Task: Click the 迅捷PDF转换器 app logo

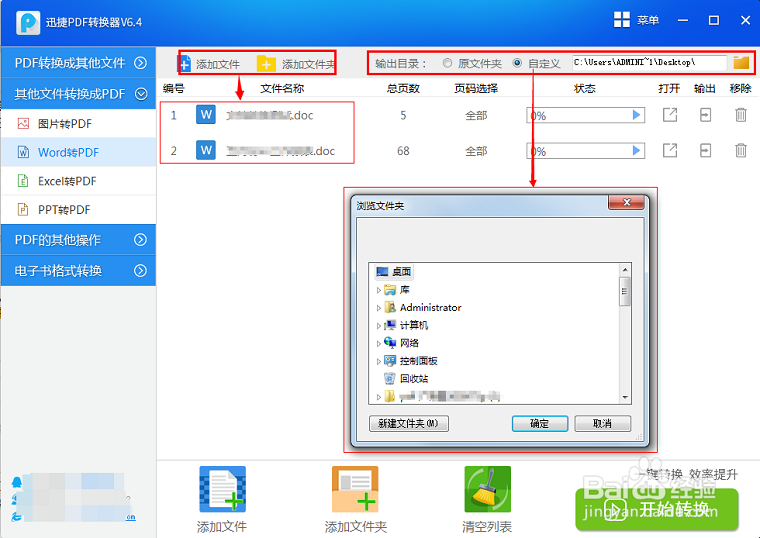Action: 28,22
